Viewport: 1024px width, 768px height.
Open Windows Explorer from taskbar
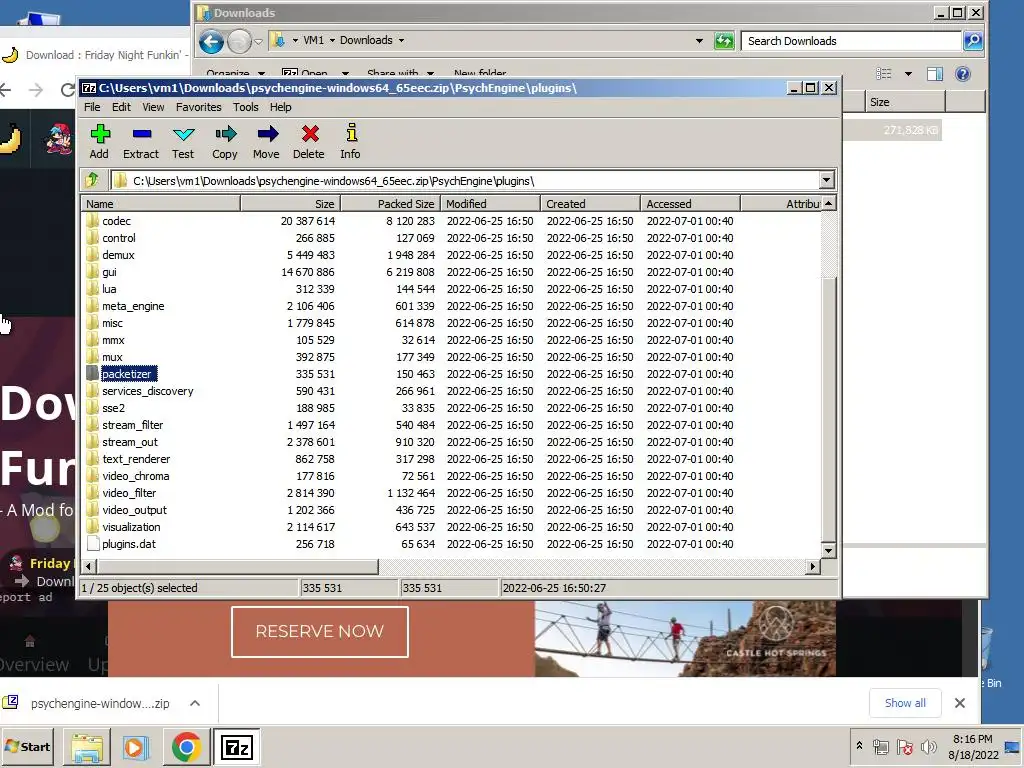coord(87,747)
